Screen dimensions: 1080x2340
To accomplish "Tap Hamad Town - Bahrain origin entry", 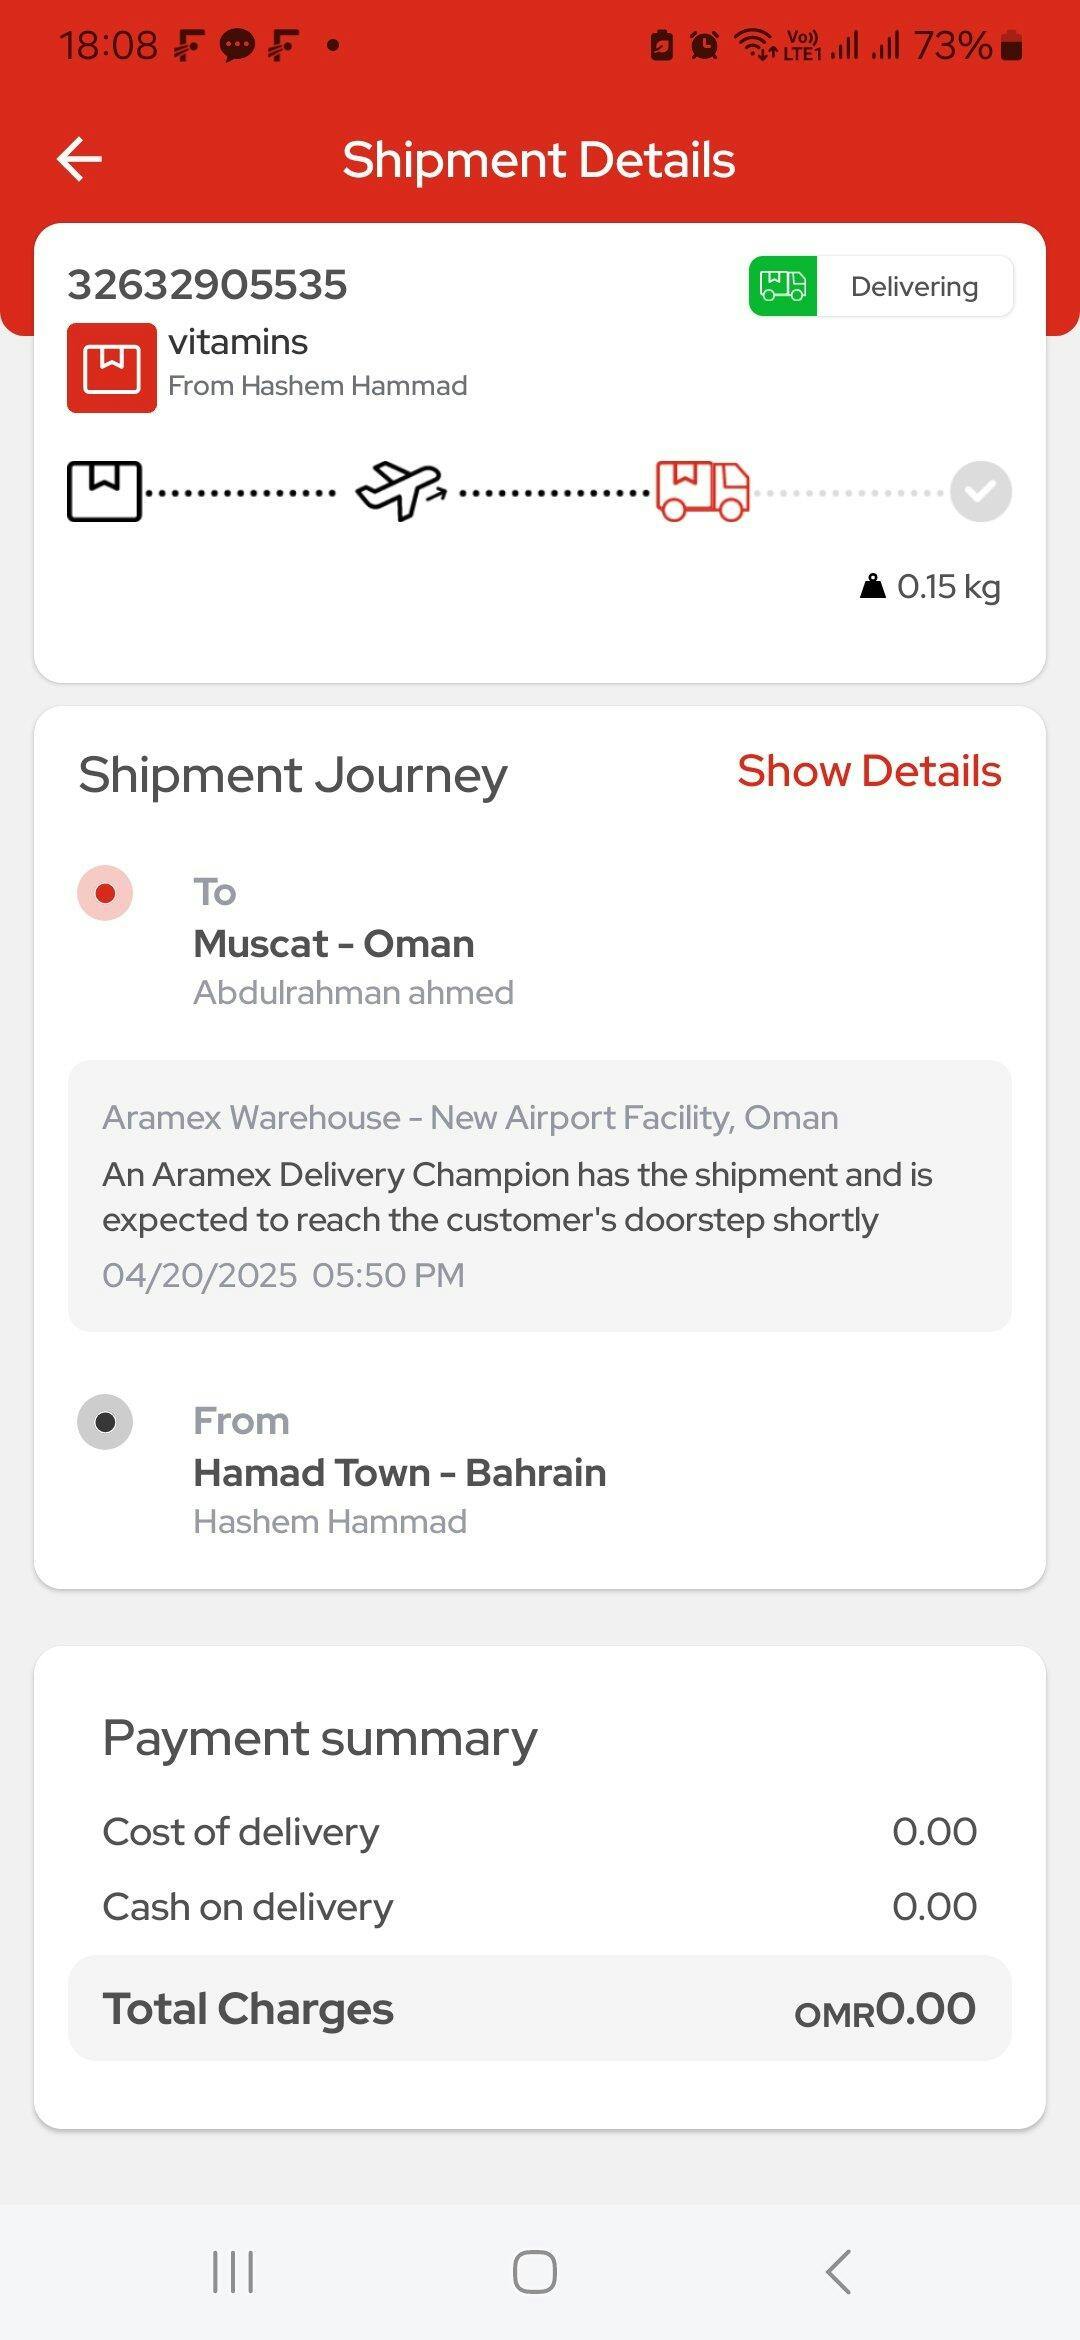I will [399, 1473].
